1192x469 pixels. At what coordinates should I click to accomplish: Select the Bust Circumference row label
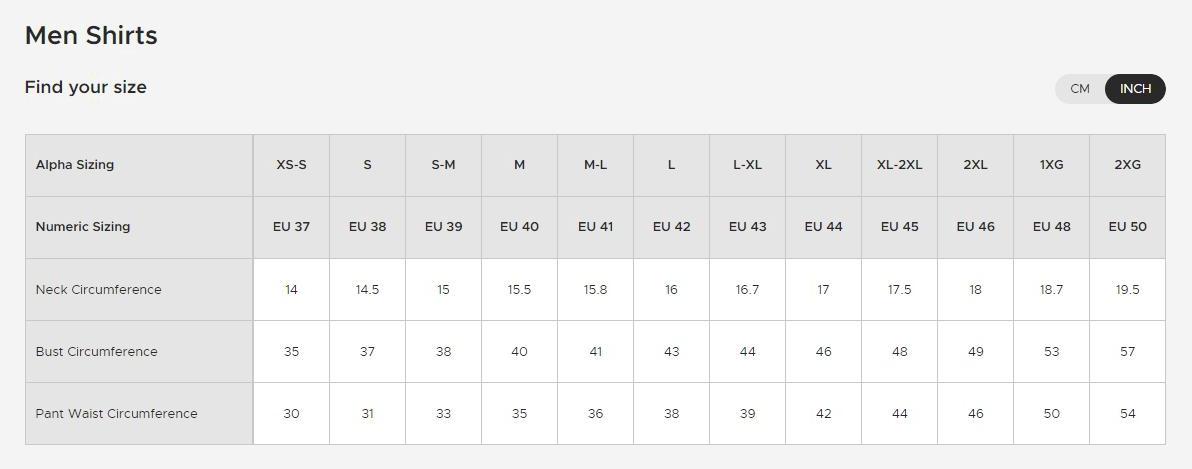pyautogui.click(x=96, y=352)
